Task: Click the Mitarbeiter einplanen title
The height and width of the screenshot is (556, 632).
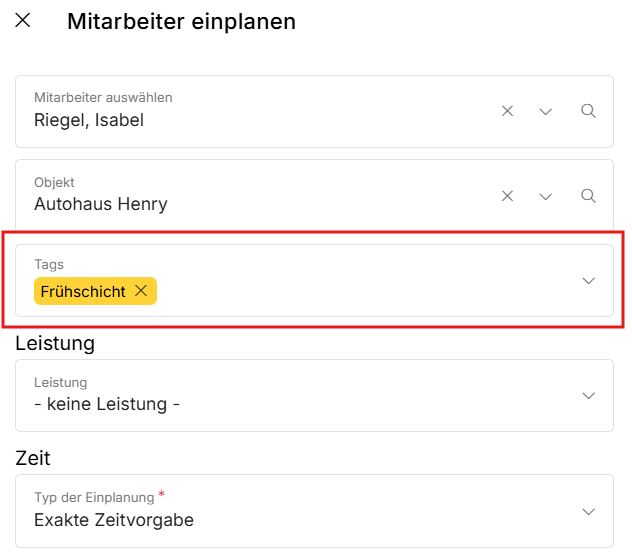Action: (181, 21)
